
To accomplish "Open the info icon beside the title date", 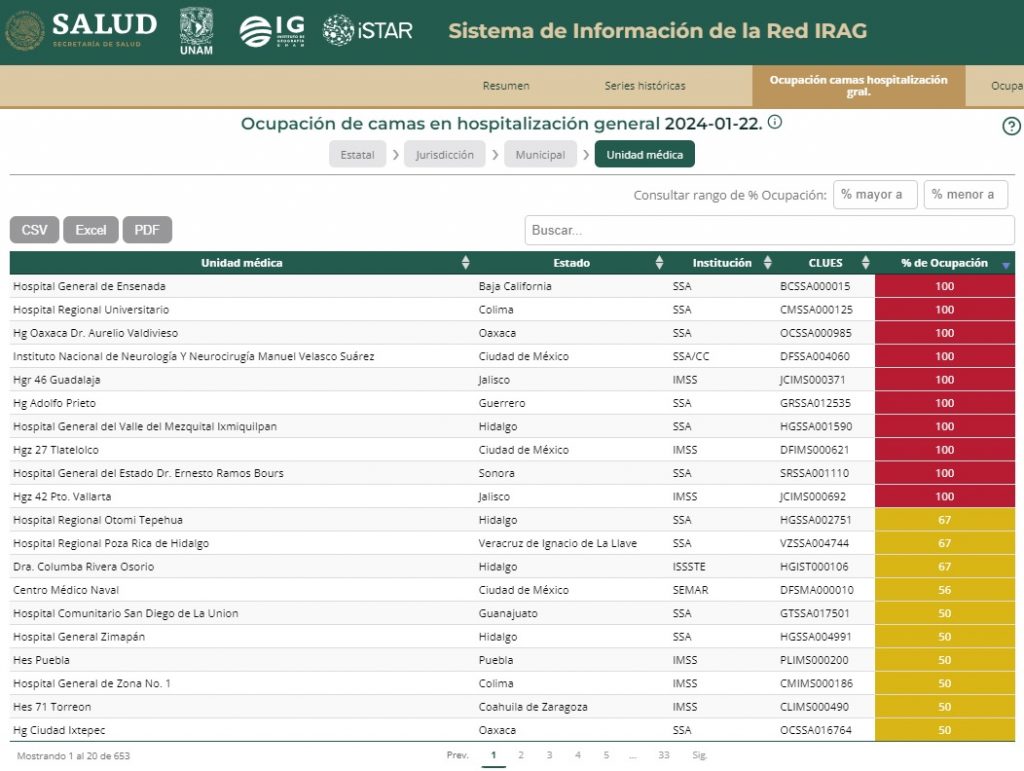I will pyautogui.click(x=775, y=123).
